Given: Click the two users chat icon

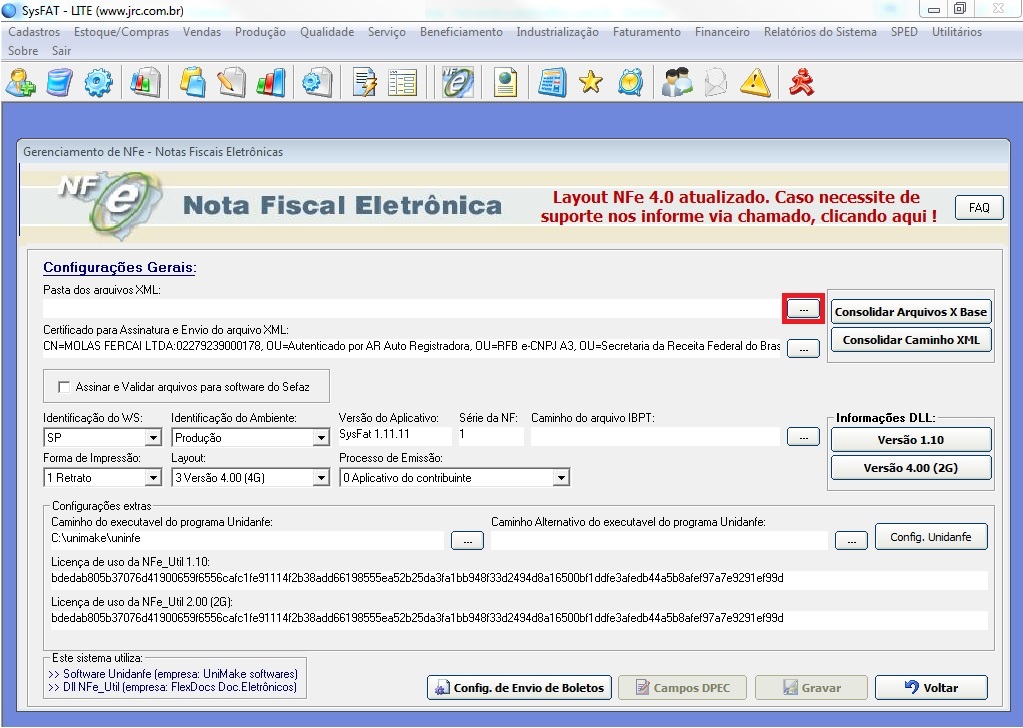Looking at the screenshot, I should 677,83.
